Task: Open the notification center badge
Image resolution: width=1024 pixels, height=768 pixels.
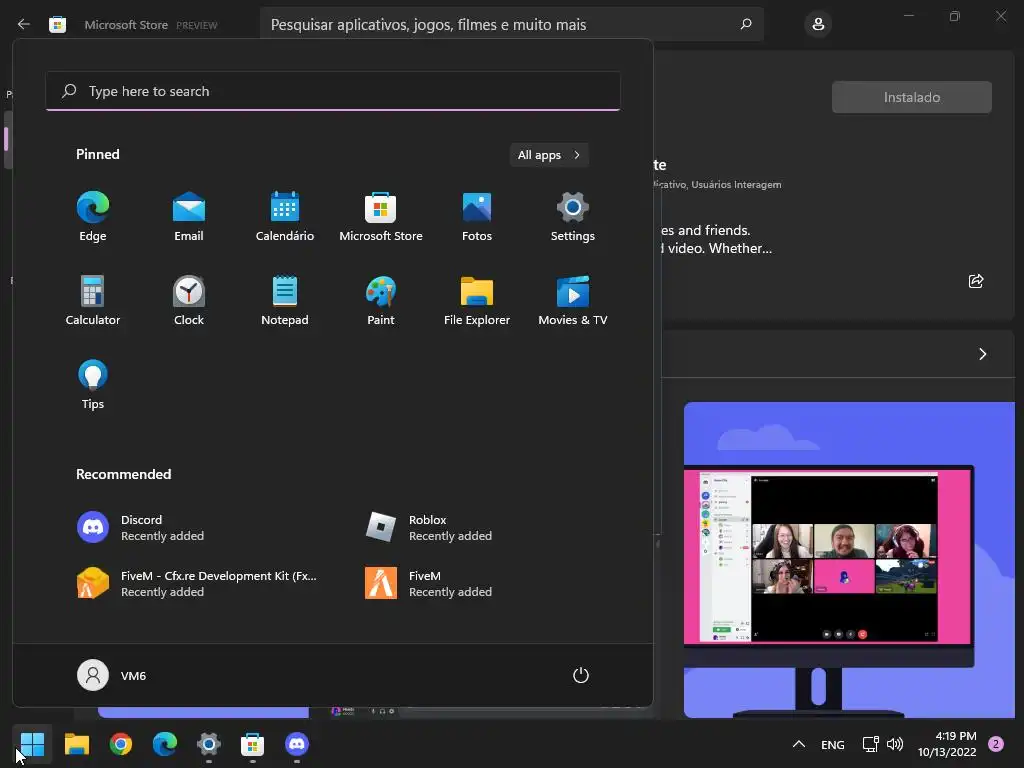Action: click(996, 744)
